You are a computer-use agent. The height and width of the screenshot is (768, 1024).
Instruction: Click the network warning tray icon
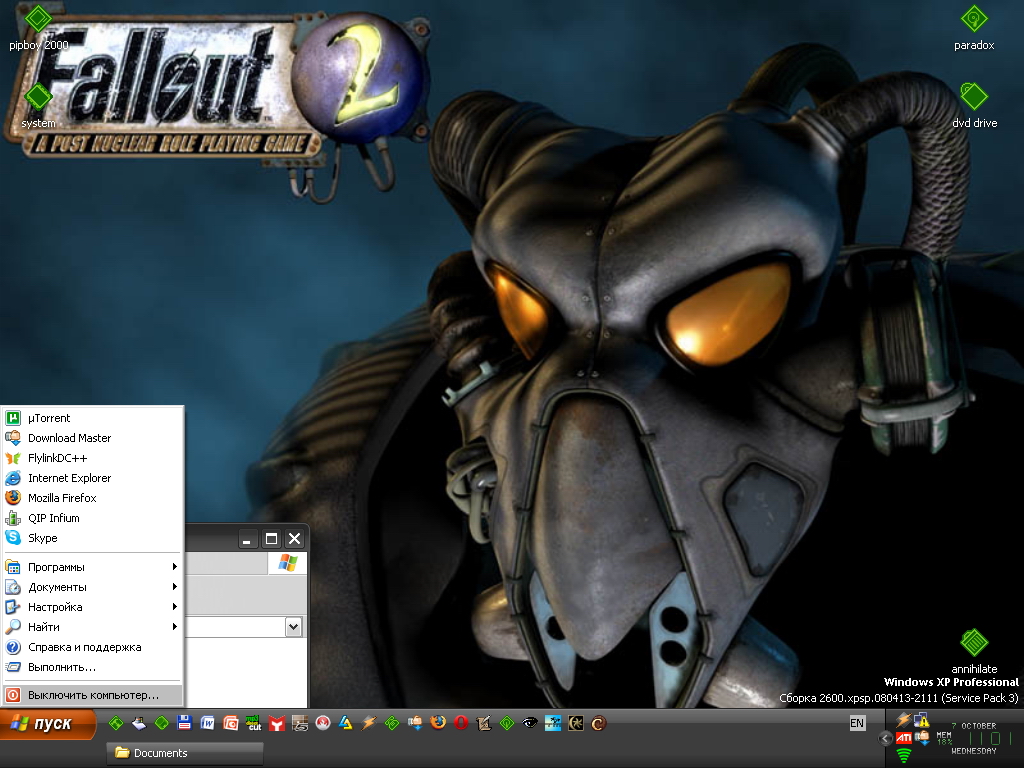(x=921, y=720)
